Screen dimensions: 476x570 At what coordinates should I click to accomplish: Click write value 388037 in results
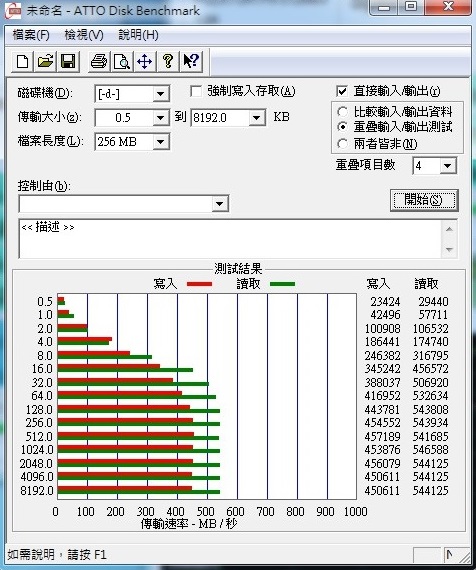click(383, 382)
